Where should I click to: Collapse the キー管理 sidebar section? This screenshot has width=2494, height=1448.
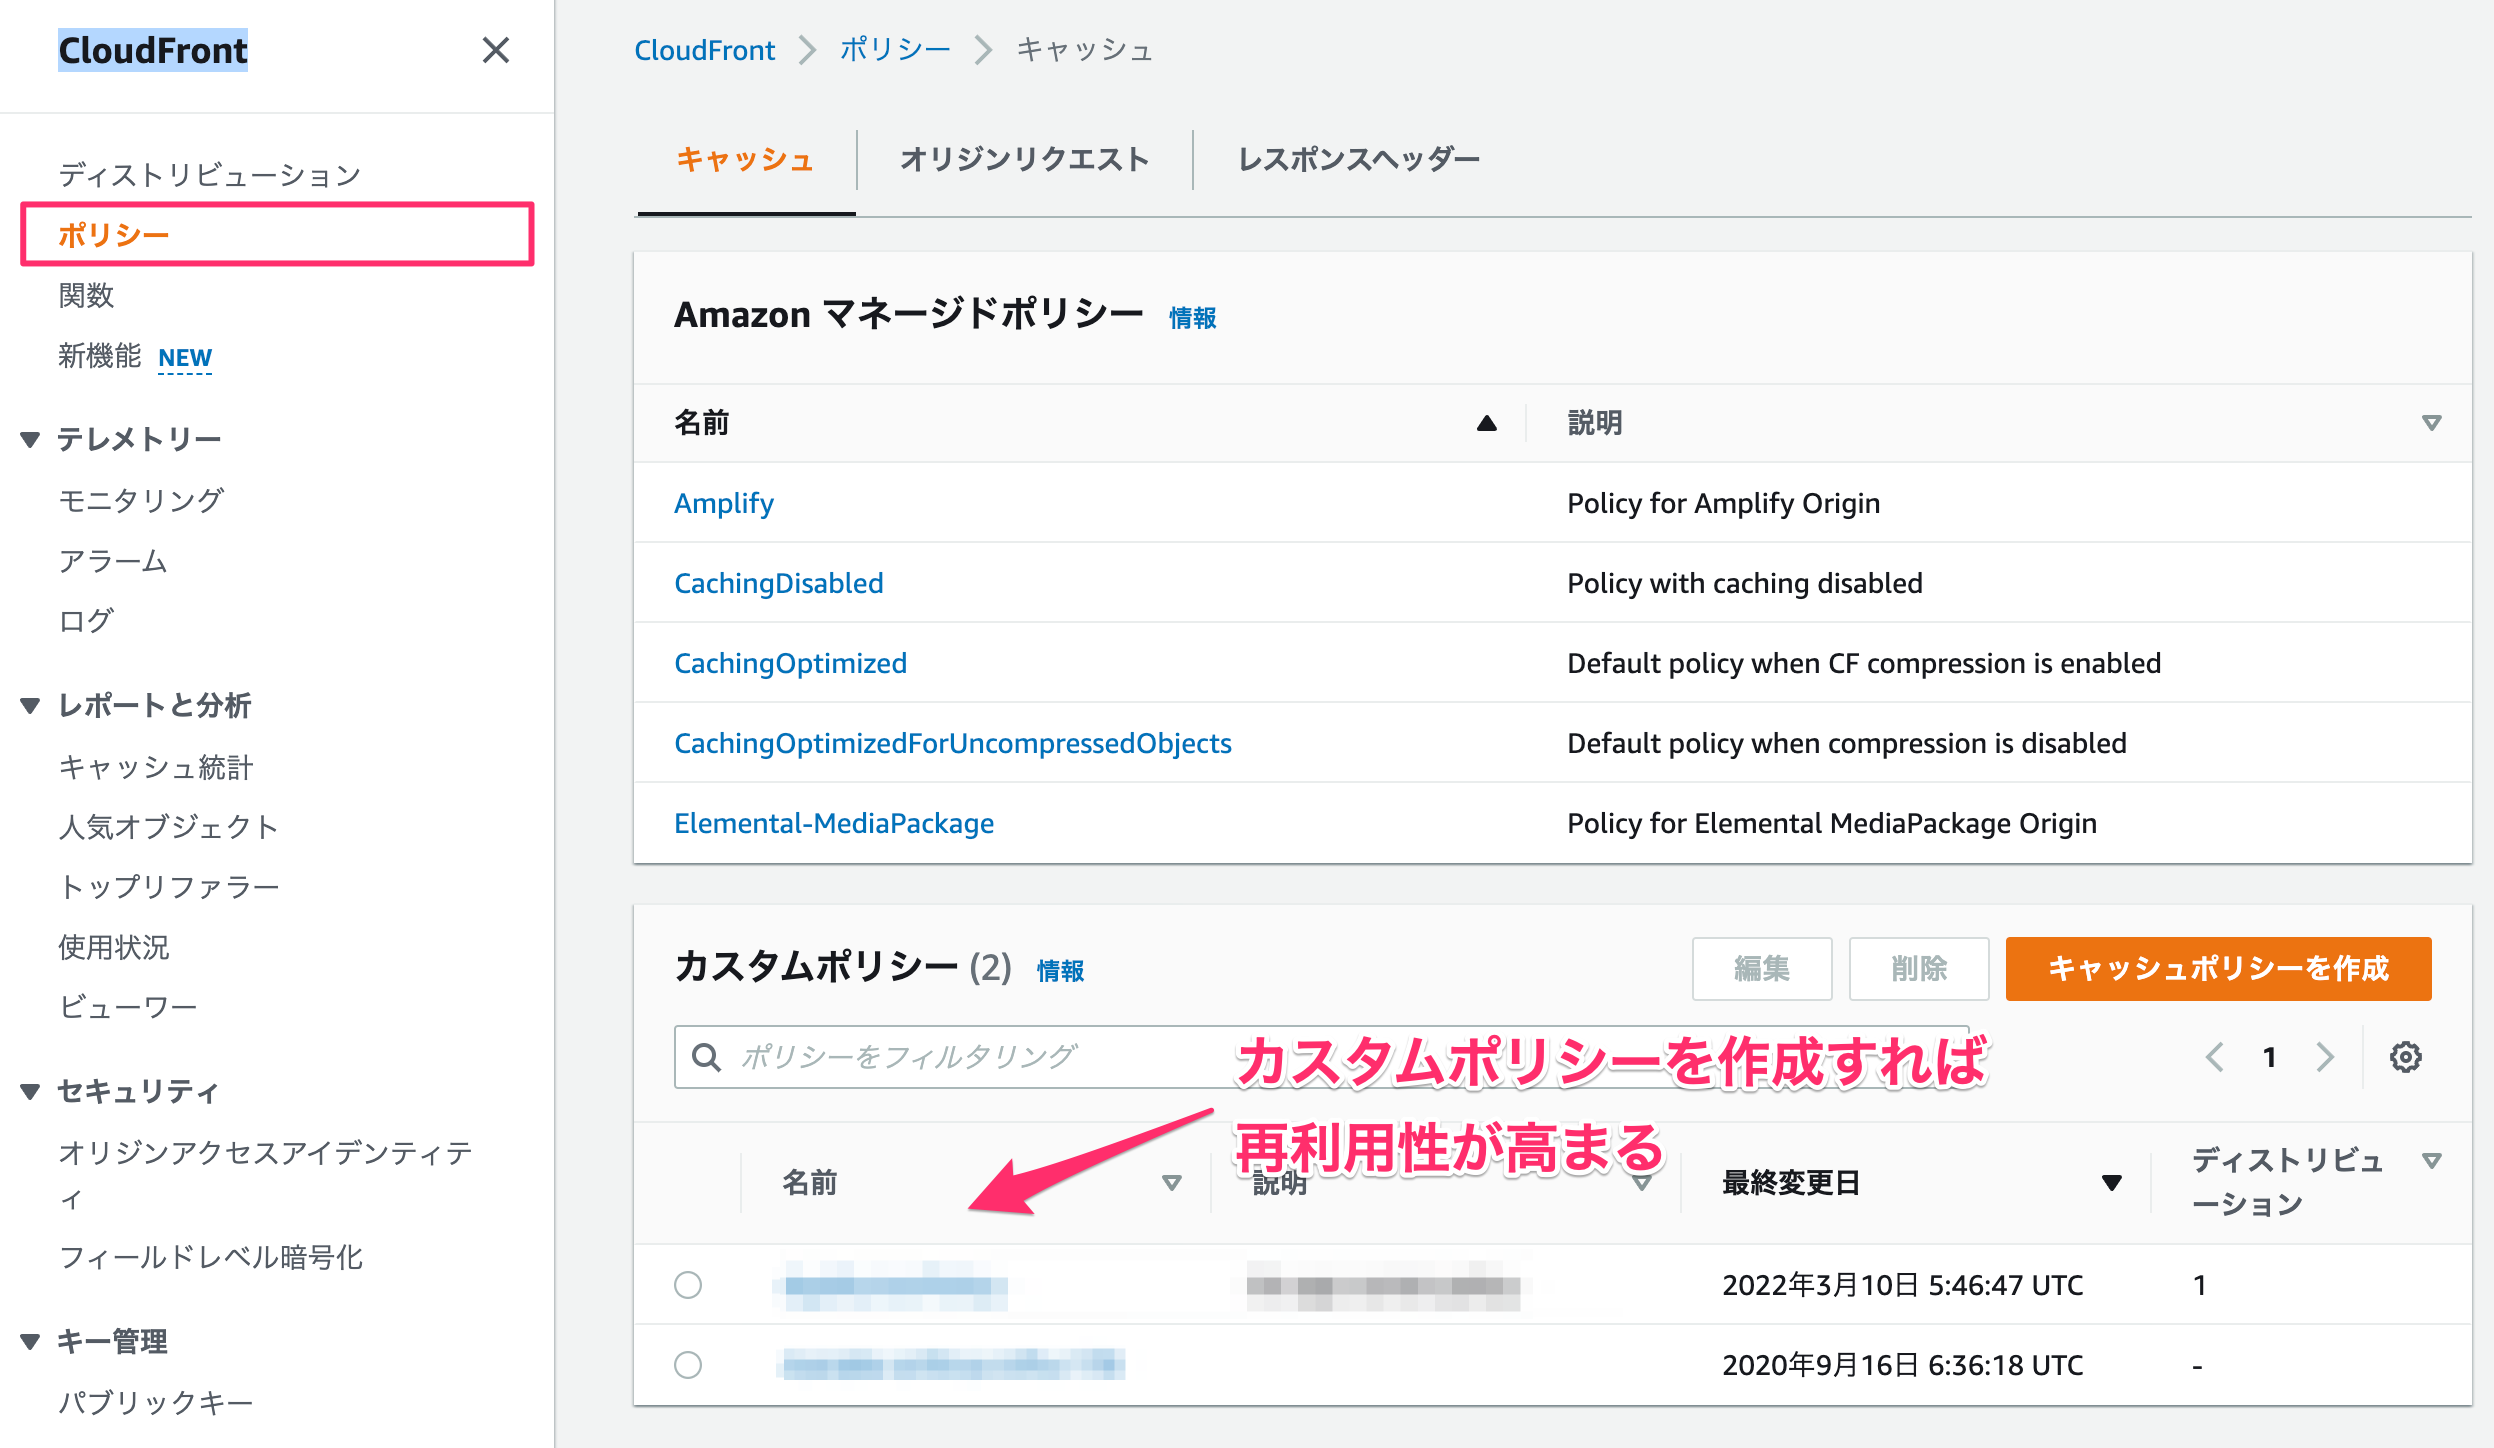click(30, 1341)
